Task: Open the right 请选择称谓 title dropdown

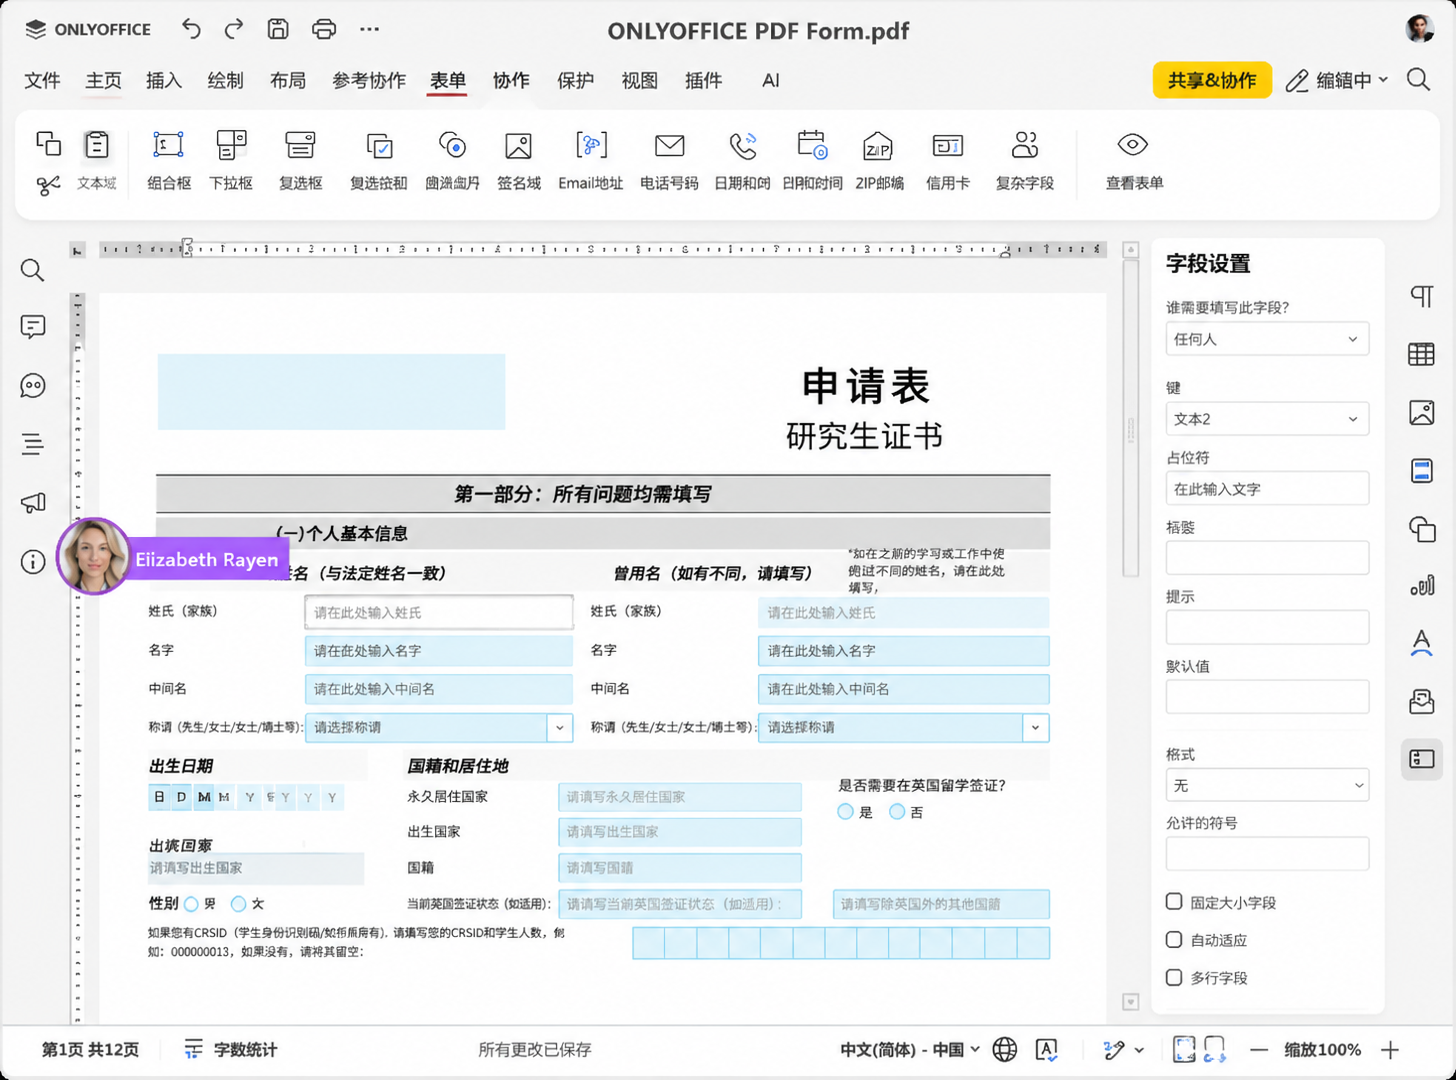Action: (1036, 728)
